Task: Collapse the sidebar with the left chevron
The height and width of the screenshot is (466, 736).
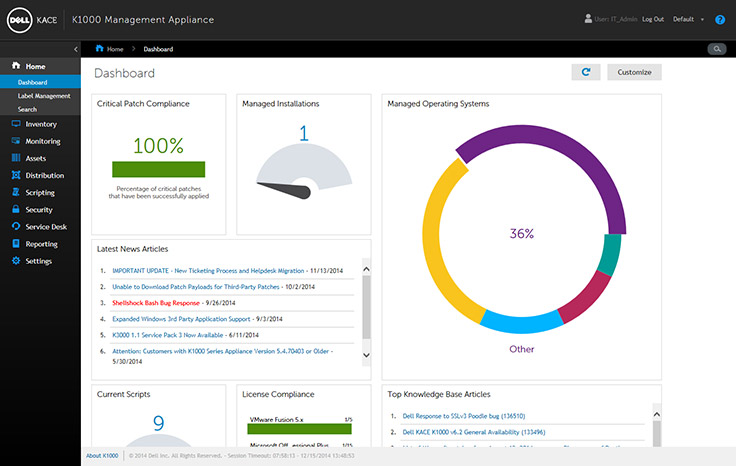Action: click(x=76, y=49)
